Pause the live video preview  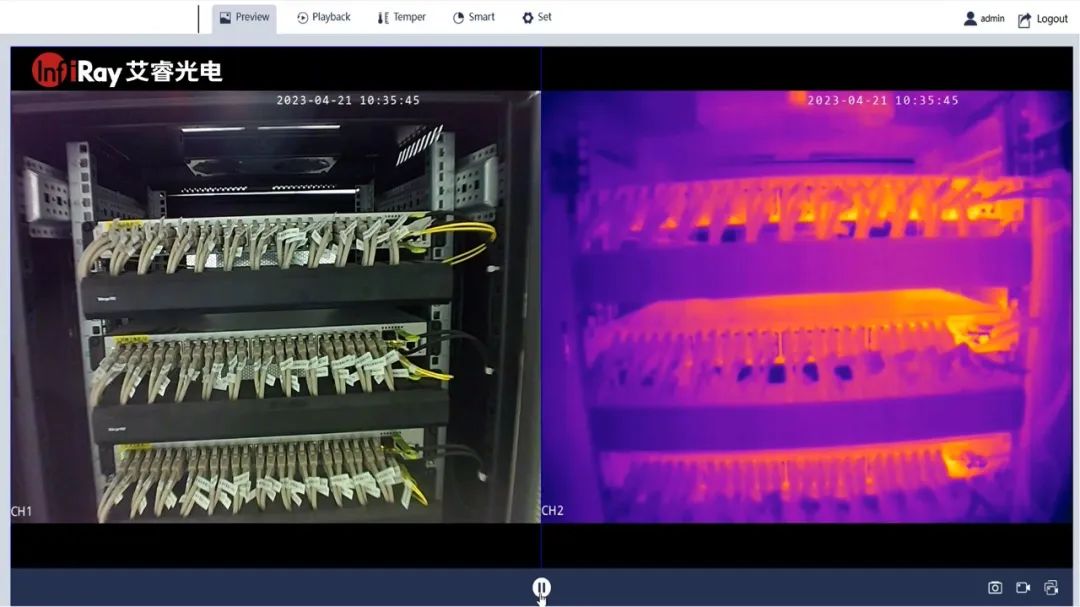pos(541,588)
